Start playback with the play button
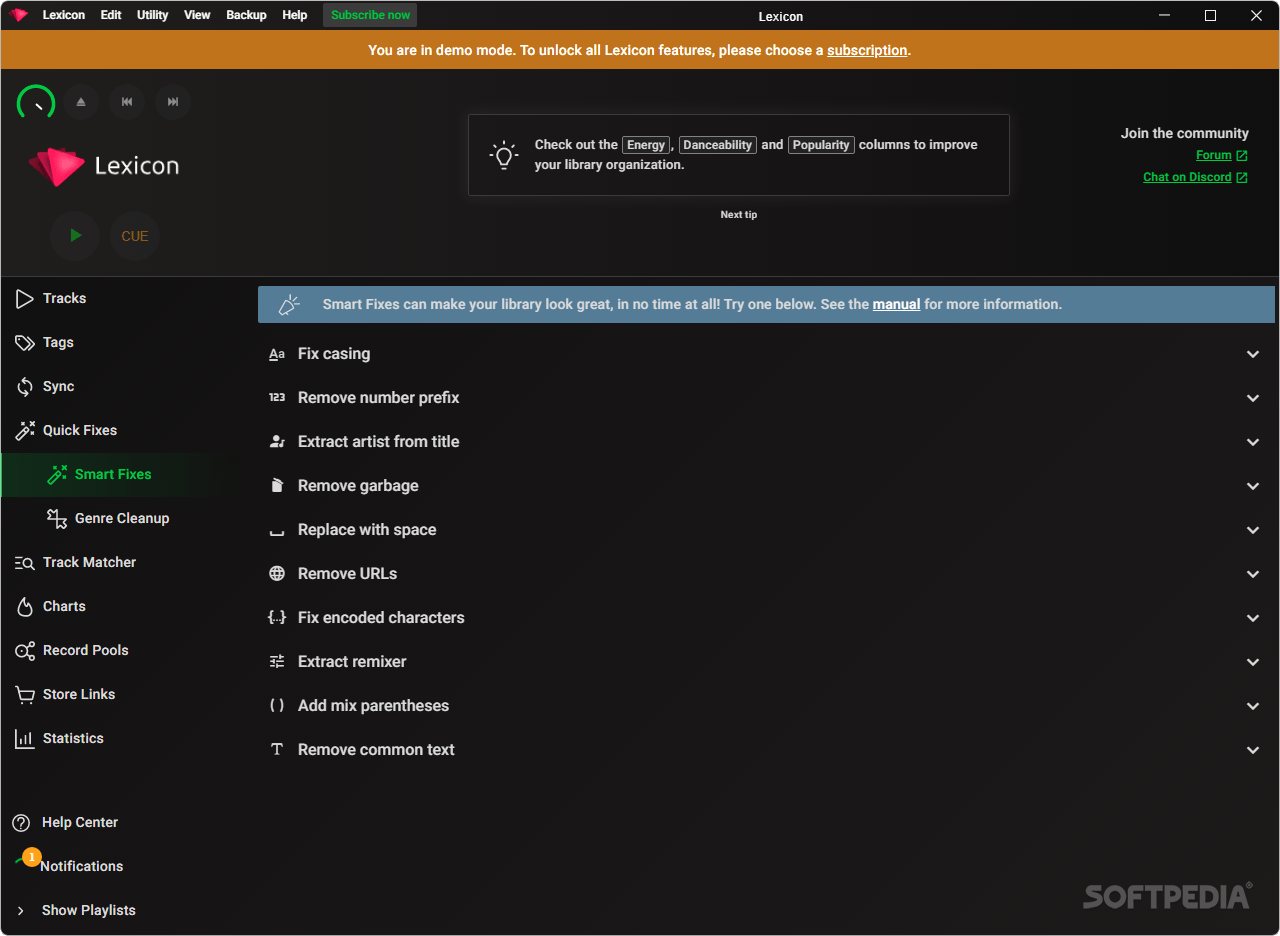 click(x=75, y=236)
